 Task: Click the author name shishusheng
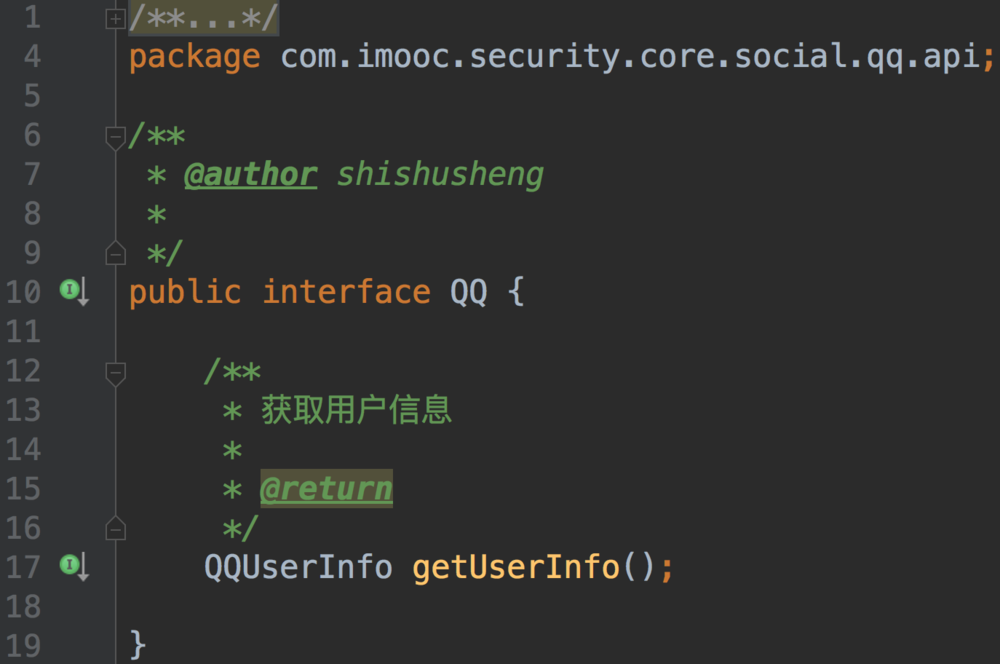point(440,175)
